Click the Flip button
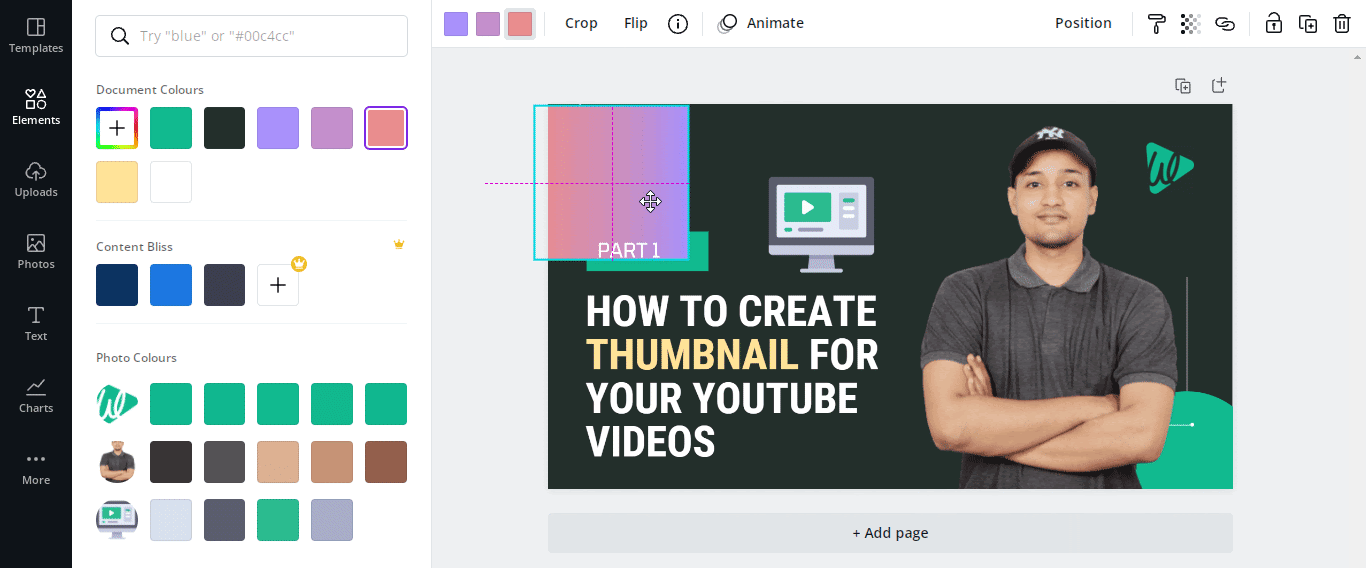Viewport: 1366px width, 568px height. [x=636, y=23]
